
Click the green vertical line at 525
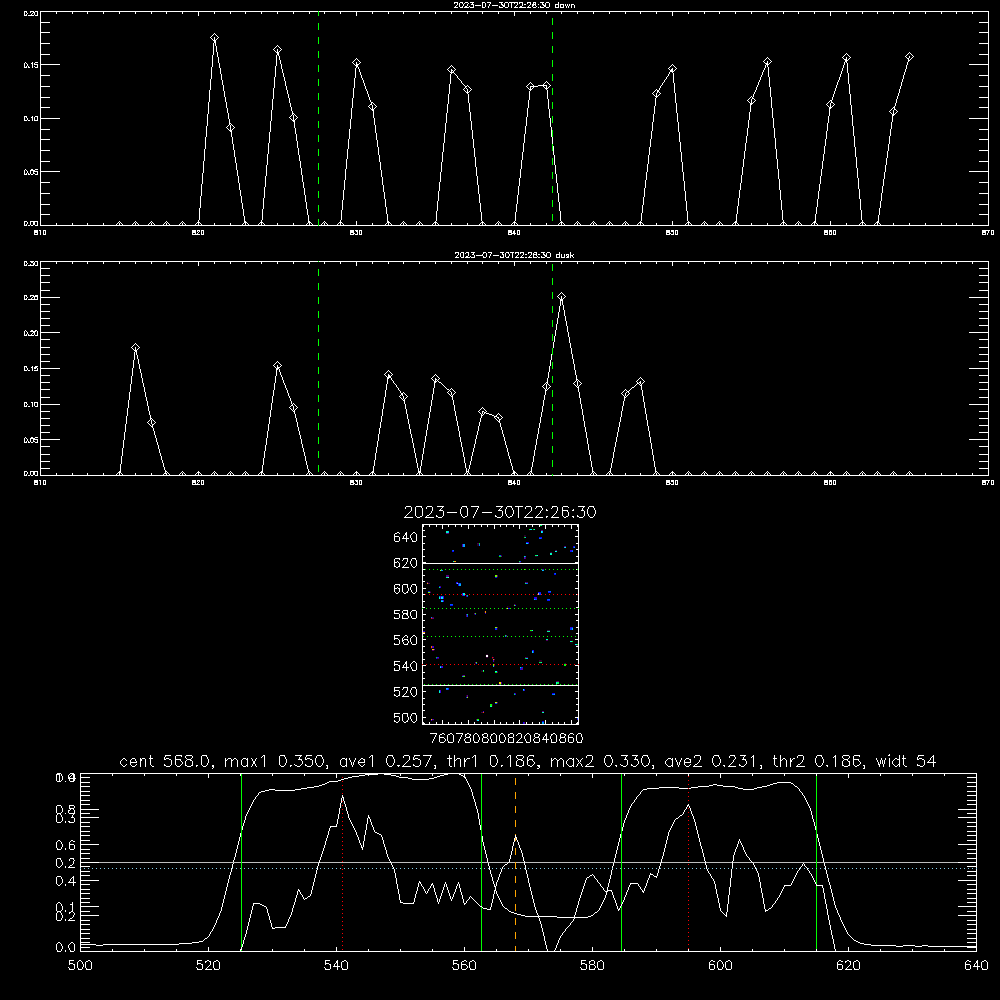click(242, 861)
